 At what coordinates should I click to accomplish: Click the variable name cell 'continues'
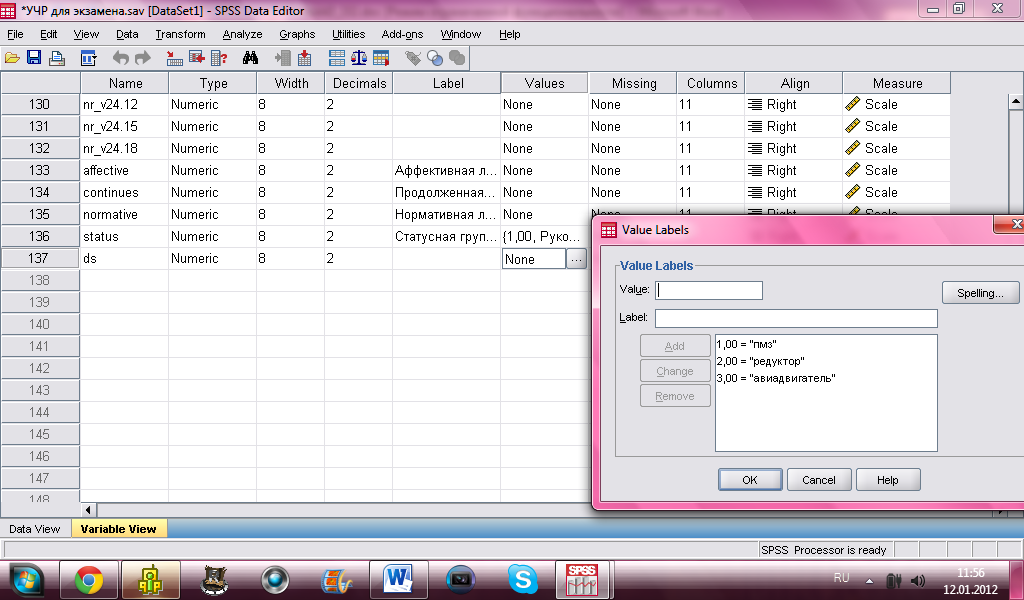125,193
